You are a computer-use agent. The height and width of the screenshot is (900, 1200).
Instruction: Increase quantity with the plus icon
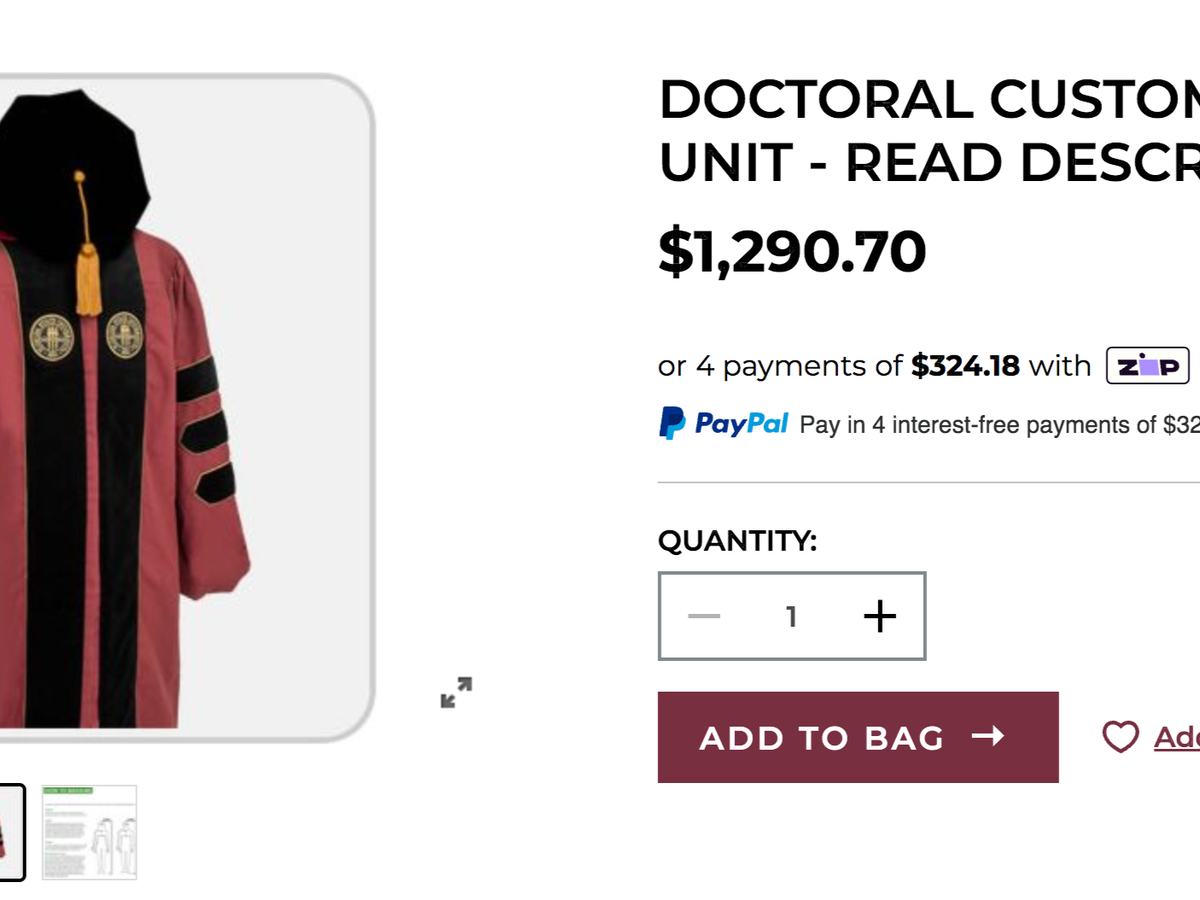(x=879, y=616)
